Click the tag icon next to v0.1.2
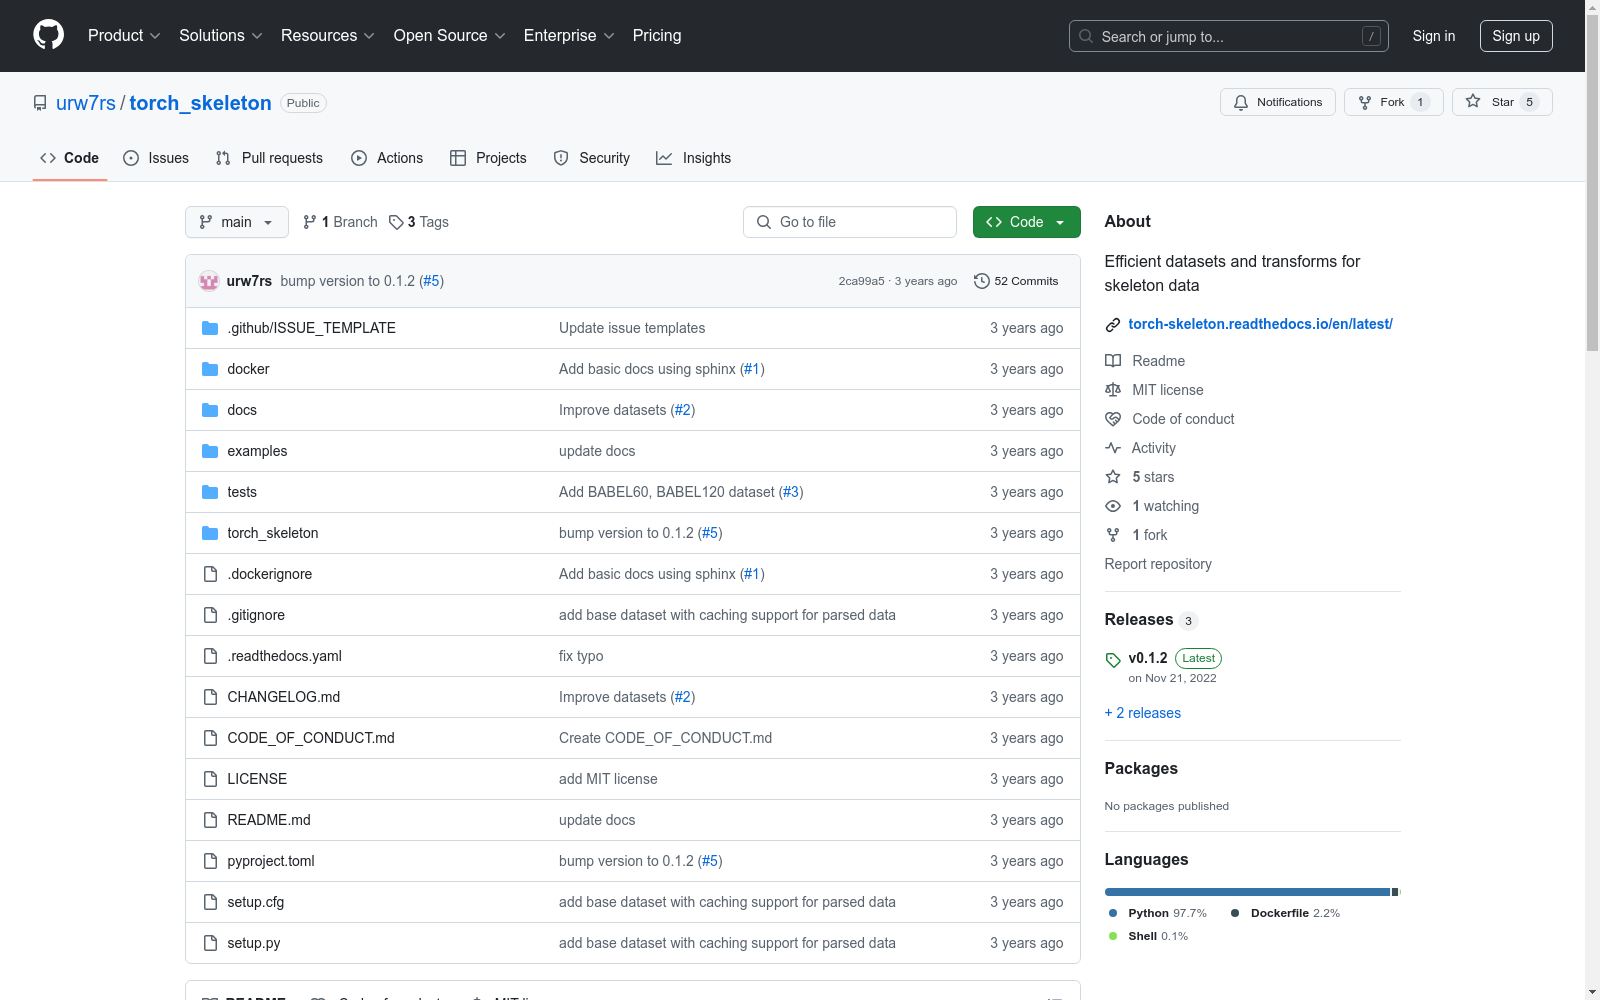 (x=1113, y=660)
